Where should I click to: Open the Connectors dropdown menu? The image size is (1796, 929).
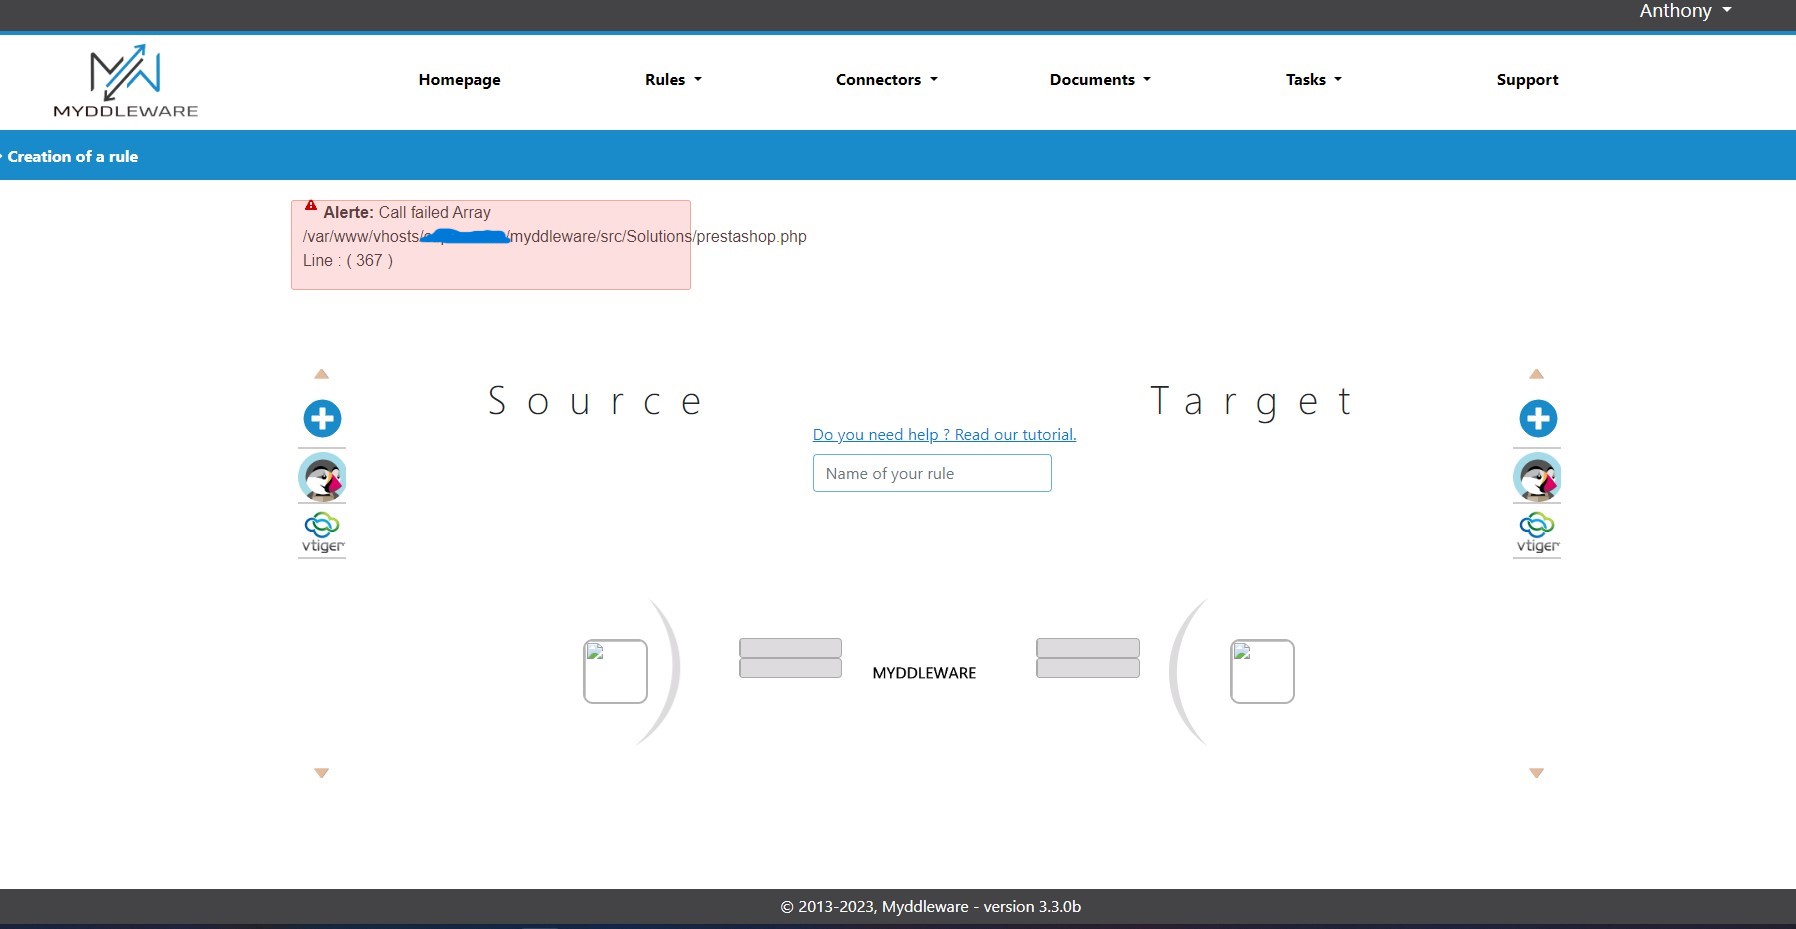pos(885,80)
